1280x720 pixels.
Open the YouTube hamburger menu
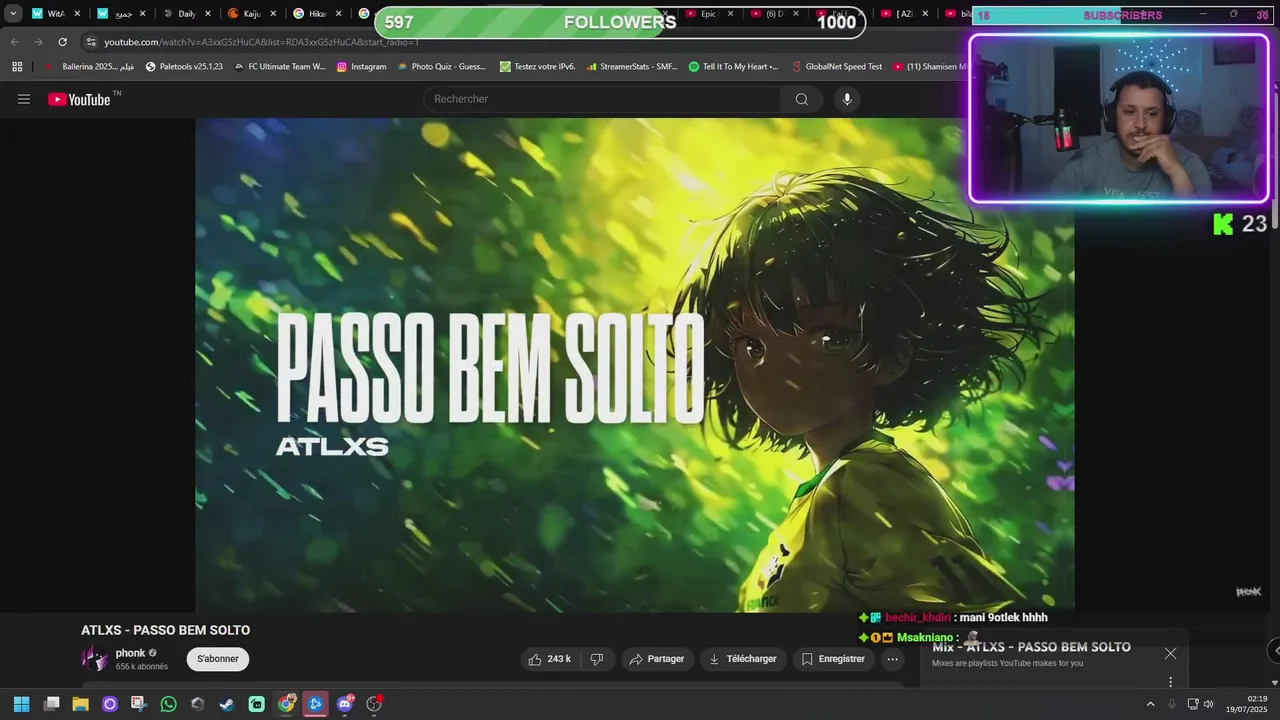tap(24, 99)
